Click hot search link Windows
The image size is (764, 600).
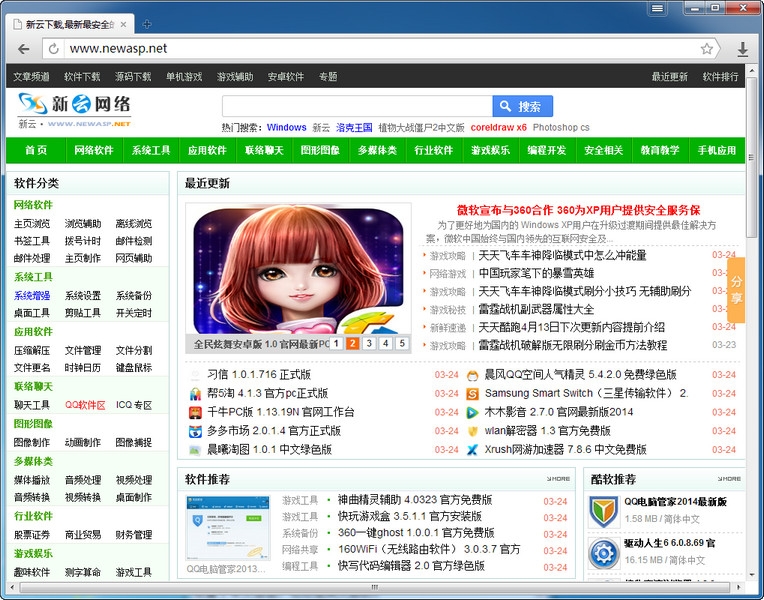(286, 128)
